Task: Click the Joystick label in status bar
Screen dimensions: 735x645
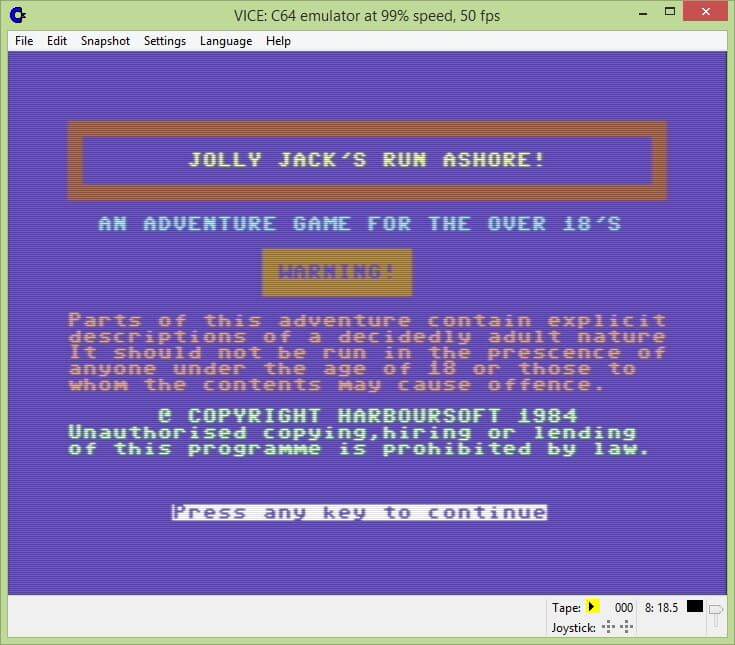Action: click(x=574, y=628)
